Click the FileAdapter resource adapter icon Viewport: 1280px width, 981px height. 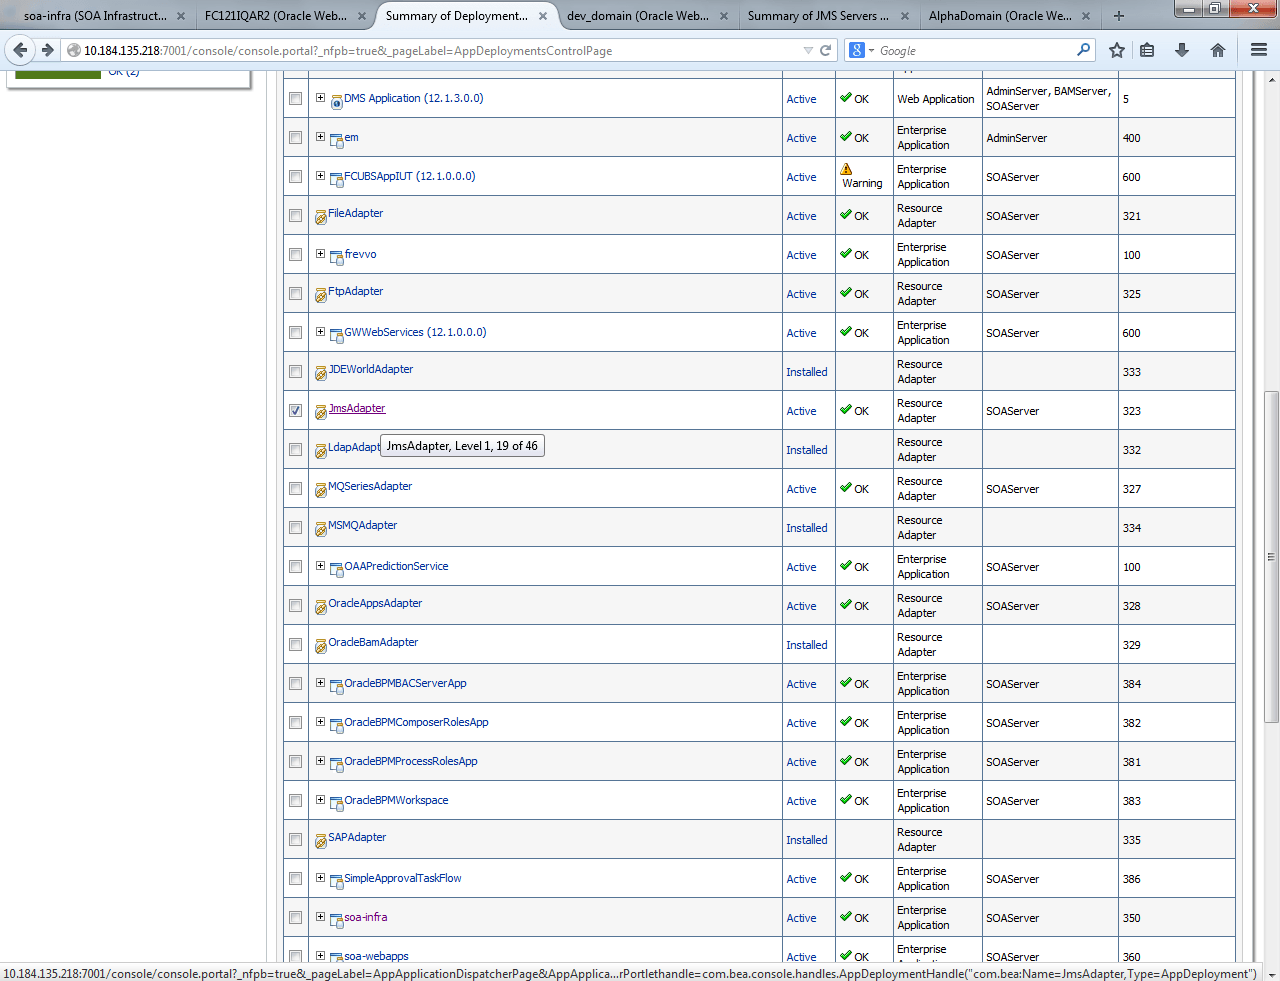click(321, 217)
